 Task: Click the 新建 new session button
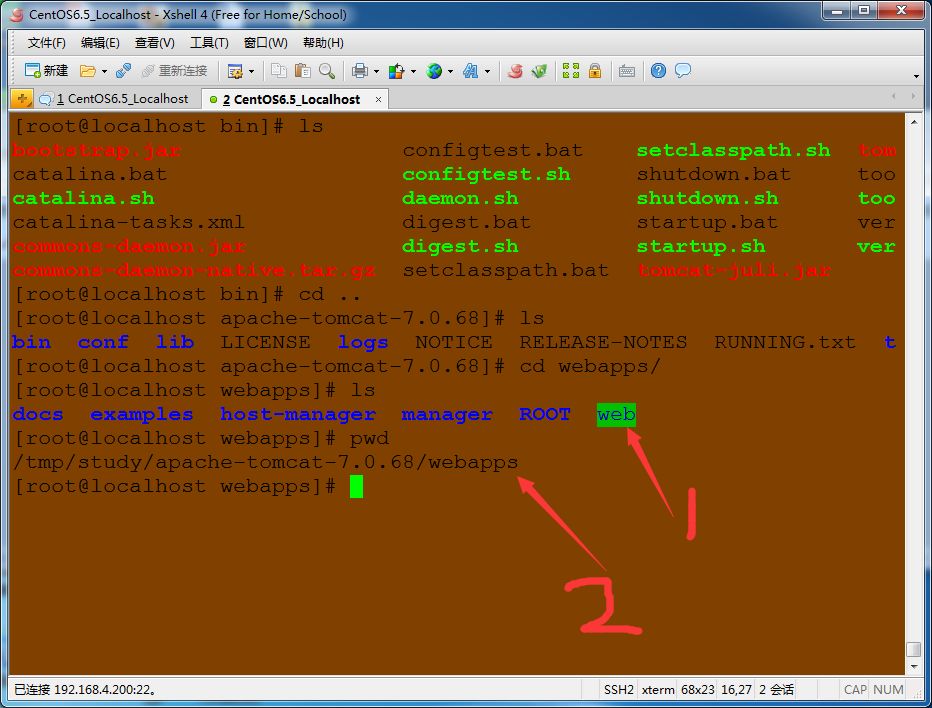pyautogui.click(x=46, y=71)
